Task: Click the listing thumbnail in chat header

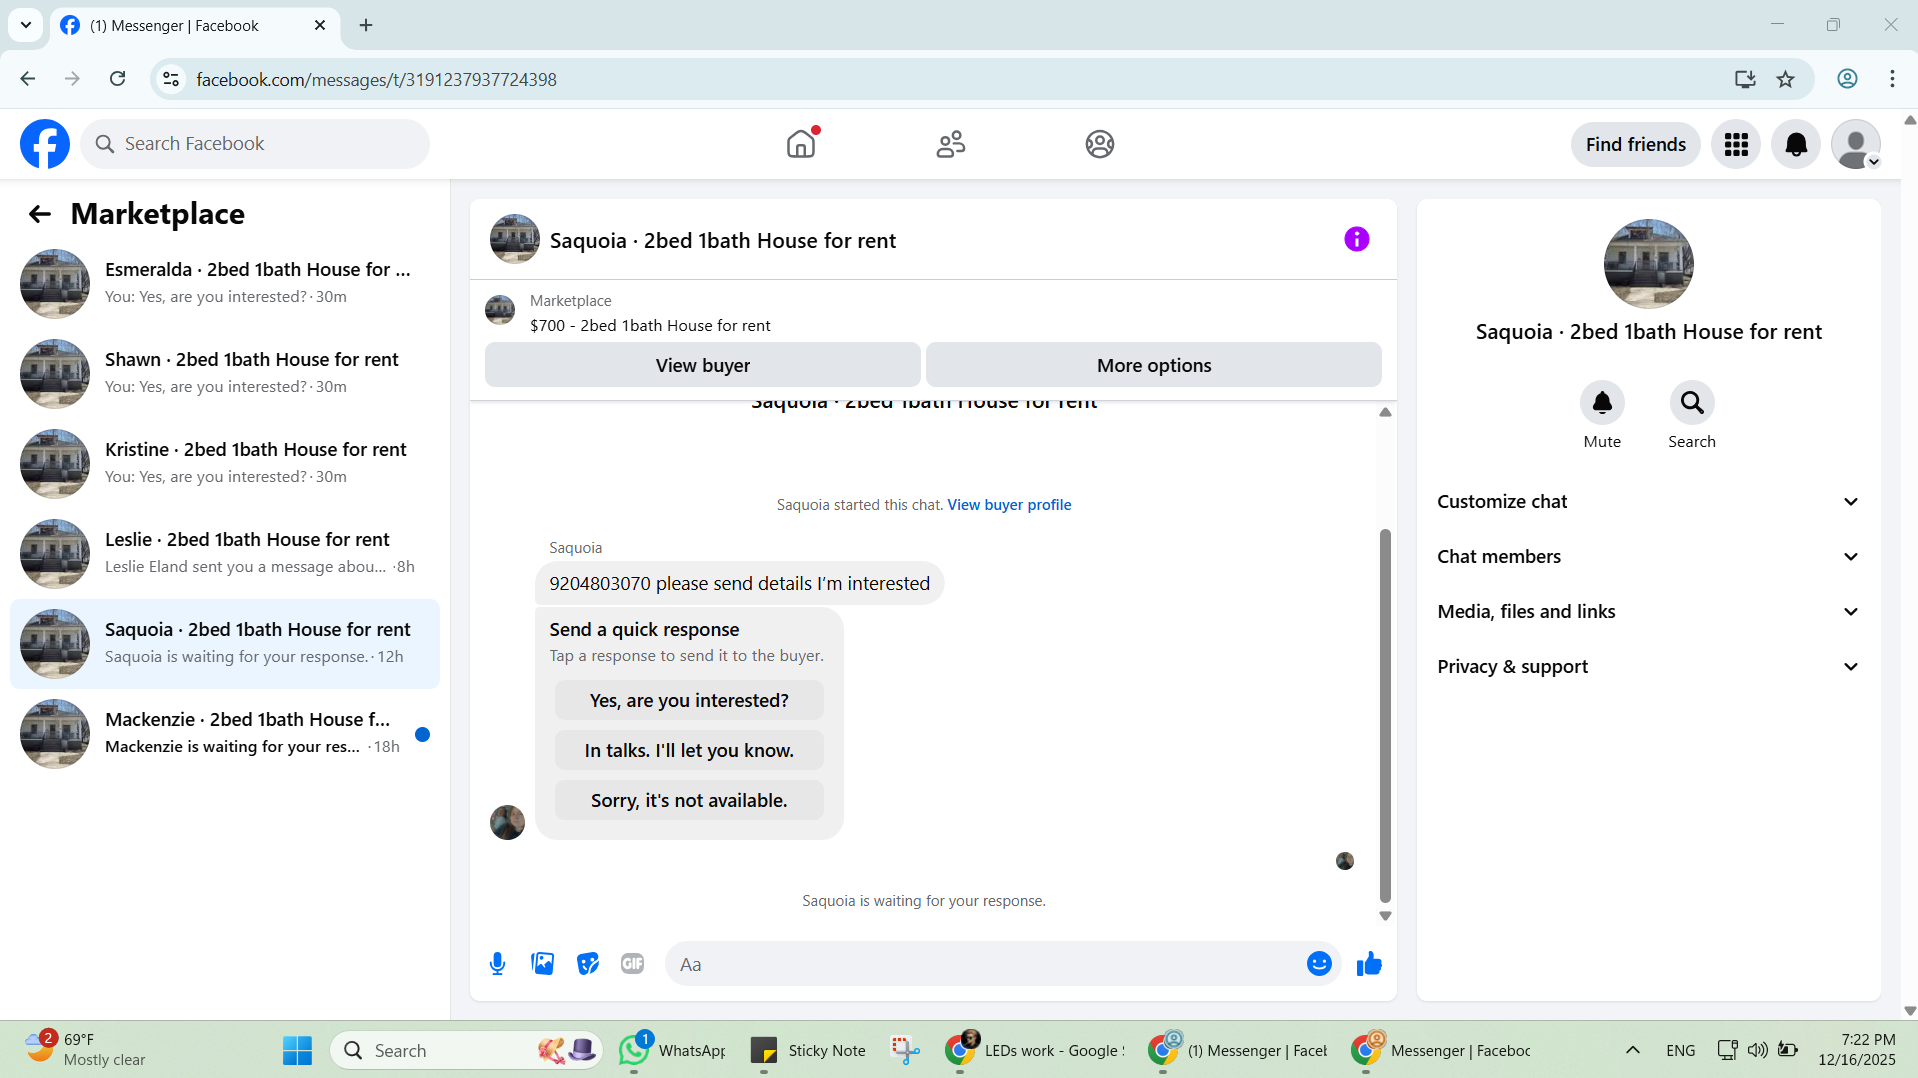Action: [515, 239]
